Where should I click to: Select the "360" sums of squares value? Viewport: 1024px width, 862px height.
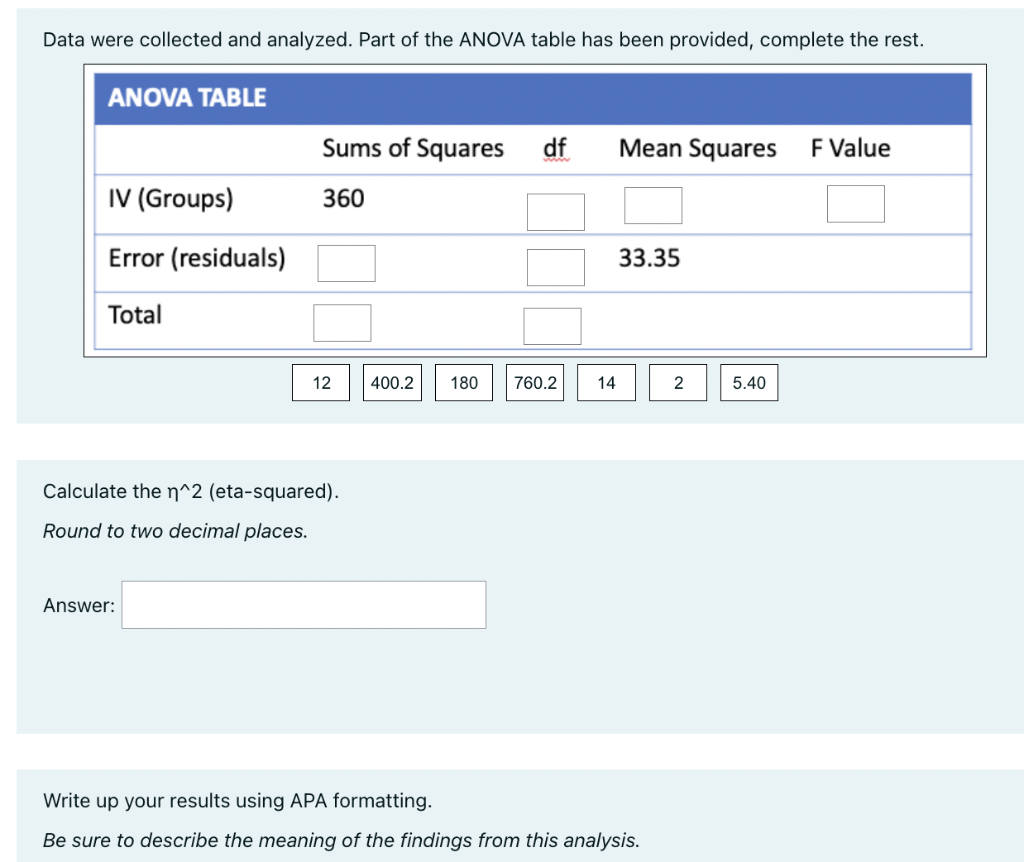click(344, 199)
